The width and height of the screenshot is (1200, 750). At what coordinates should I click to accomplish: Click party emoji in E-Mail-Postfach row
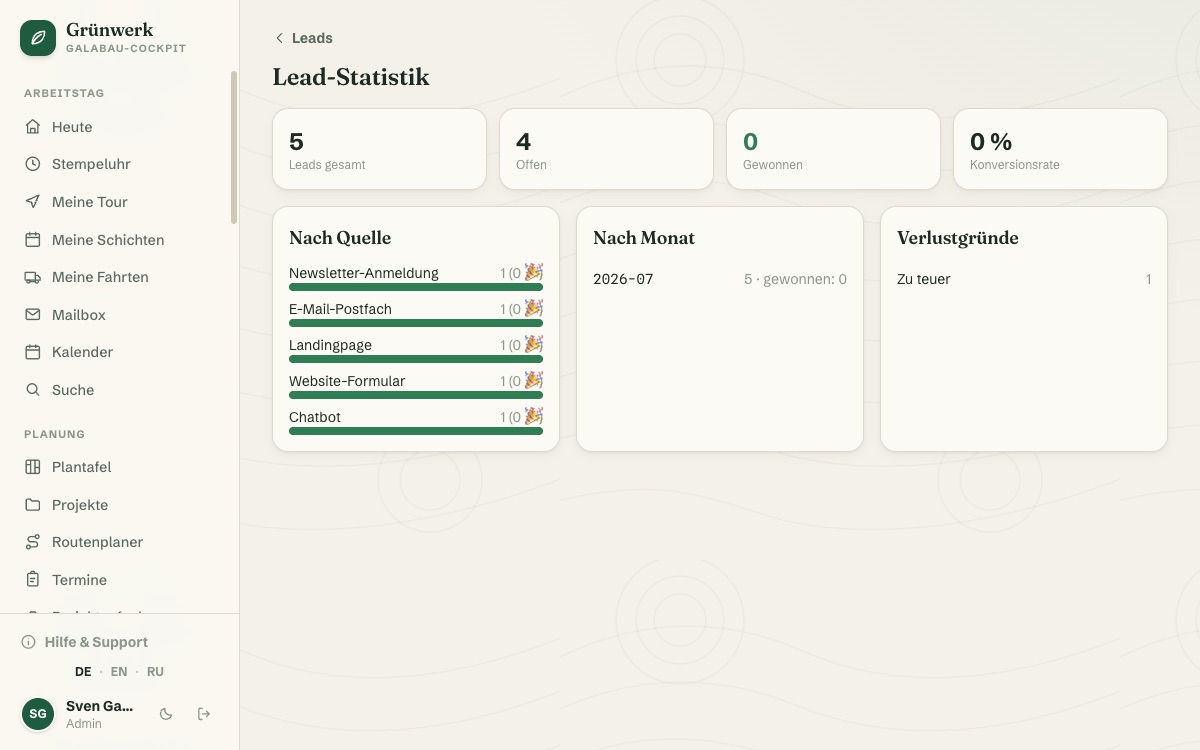coord(534,308)
